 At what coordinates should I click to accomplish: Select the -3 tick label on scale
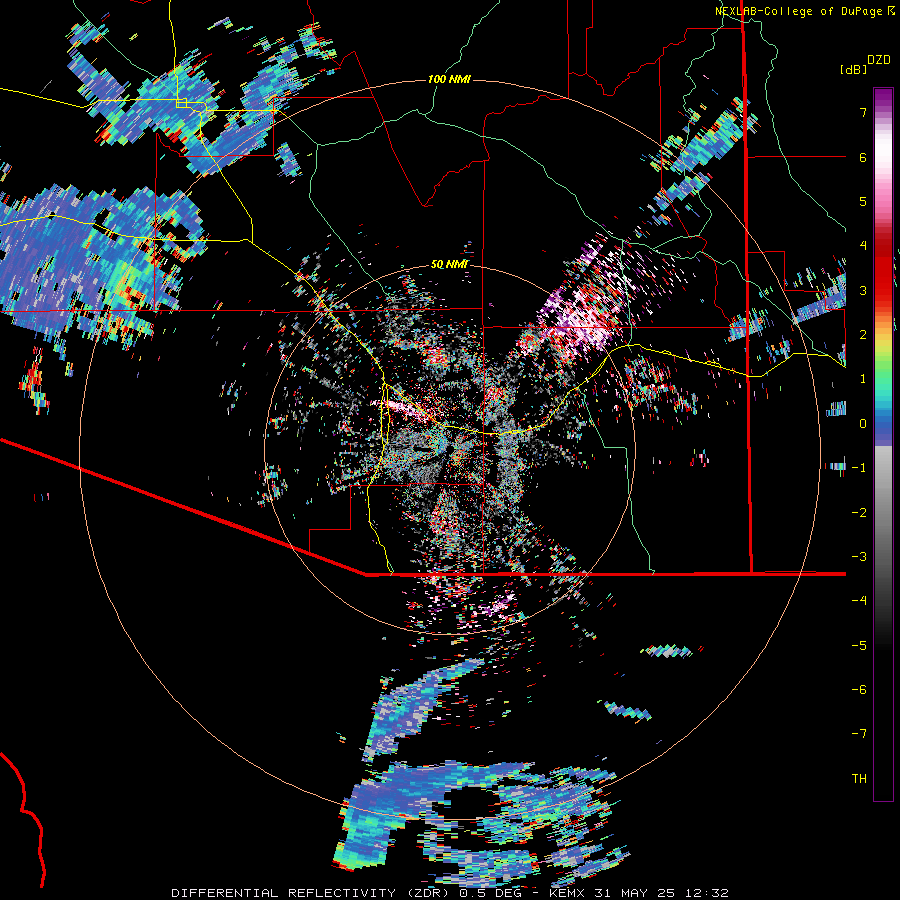(x=859, y=557)
